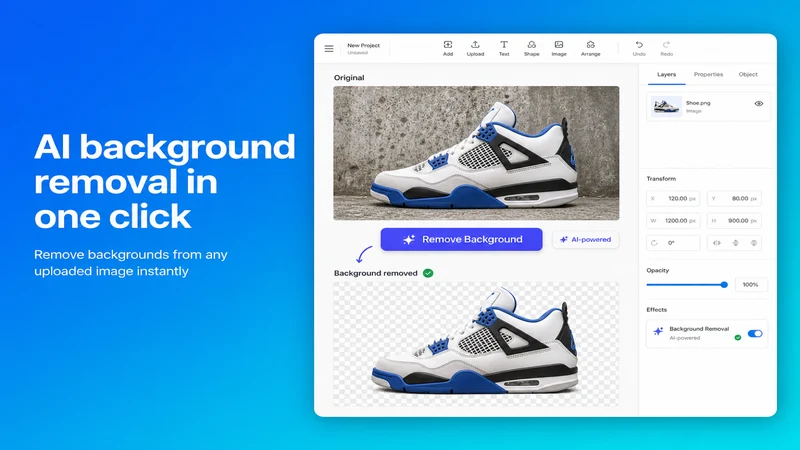Click the X position field
The width and height of the screenshot is (800, 450).
click(x=673, y=198)
